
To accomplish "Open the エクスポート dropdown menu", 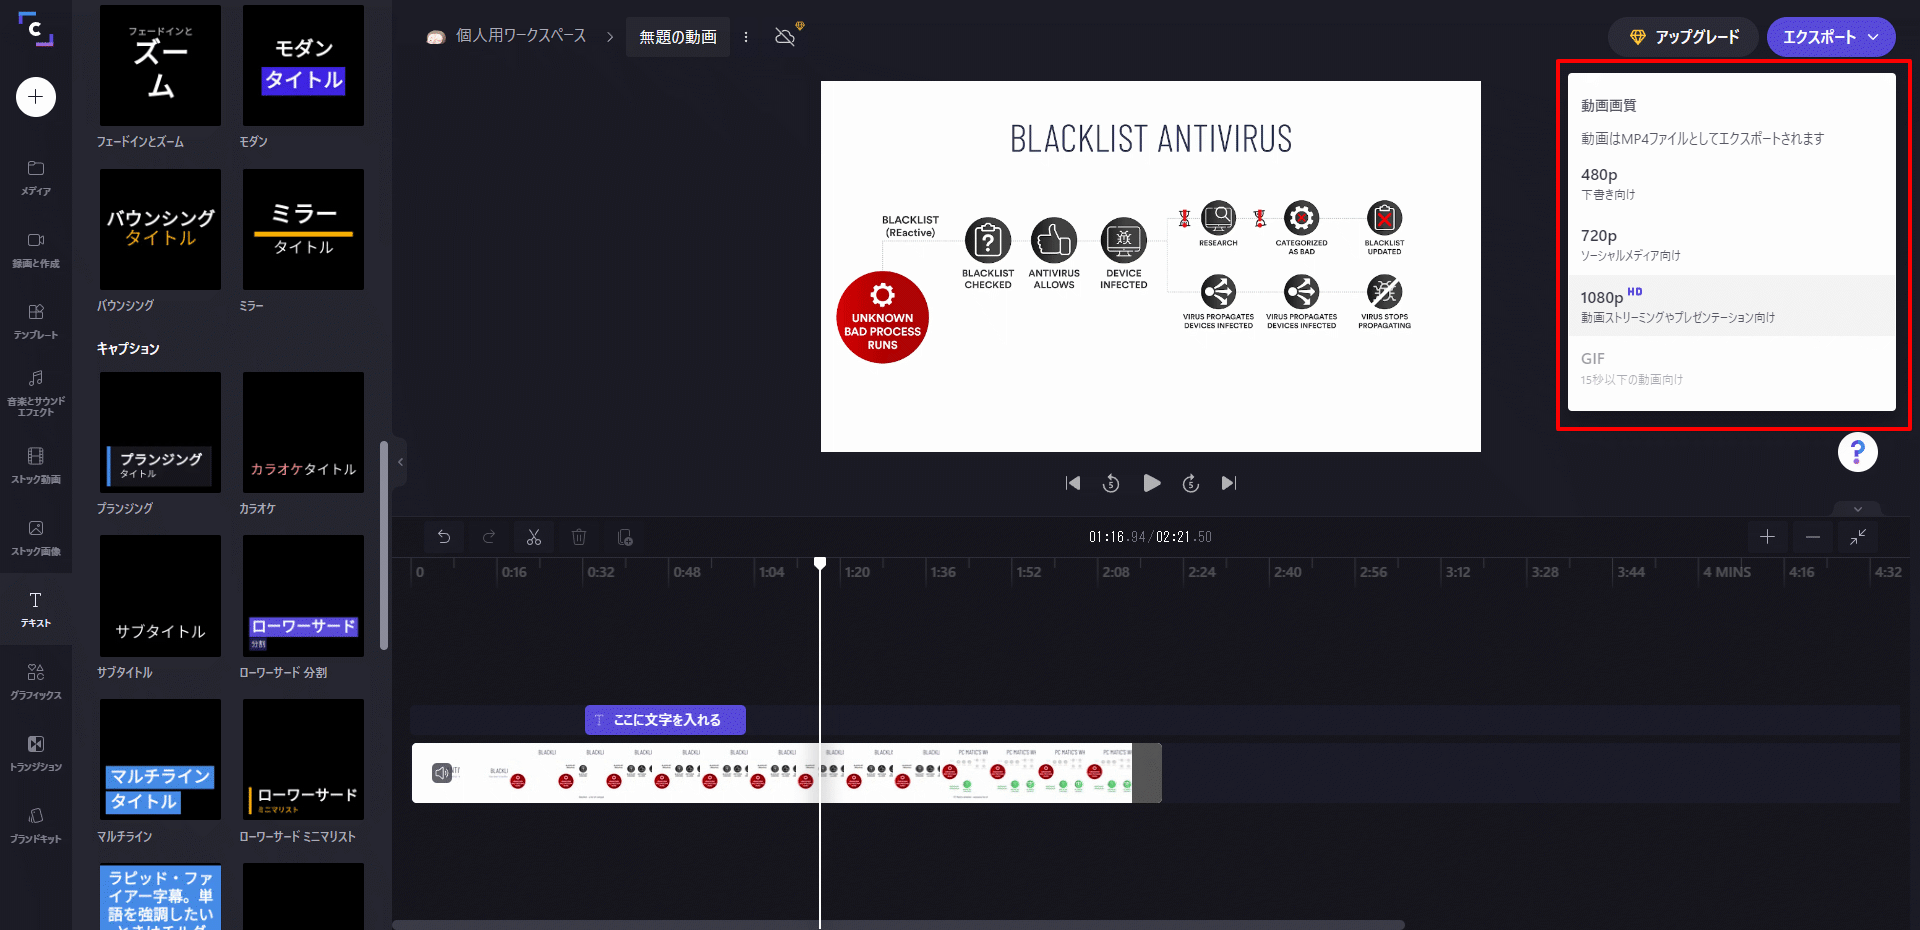I will pos(1830,36).
